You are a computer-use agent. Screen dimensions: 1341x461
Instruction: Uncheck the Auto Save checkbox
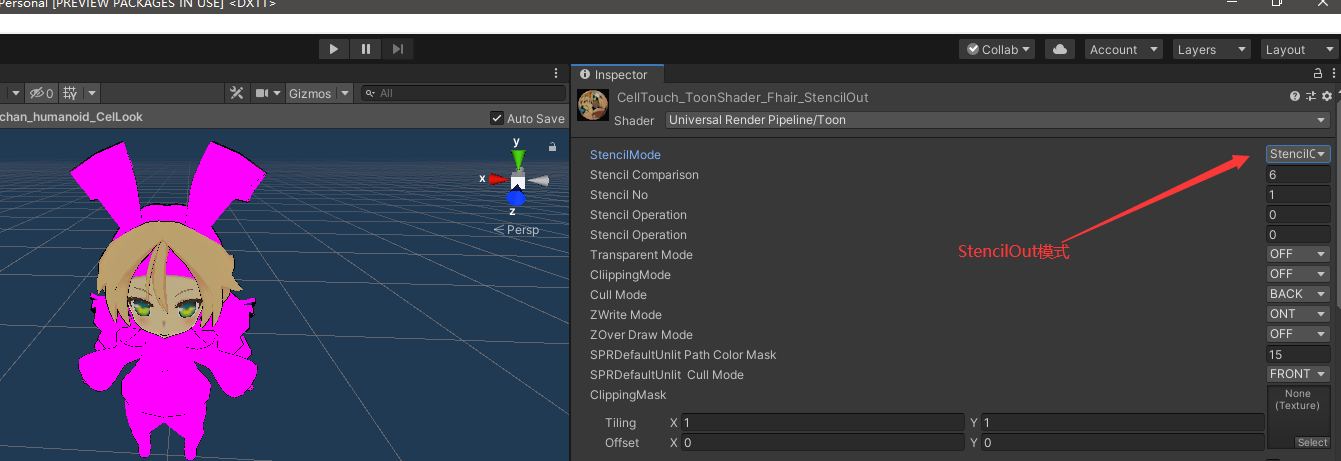(497, 118)
